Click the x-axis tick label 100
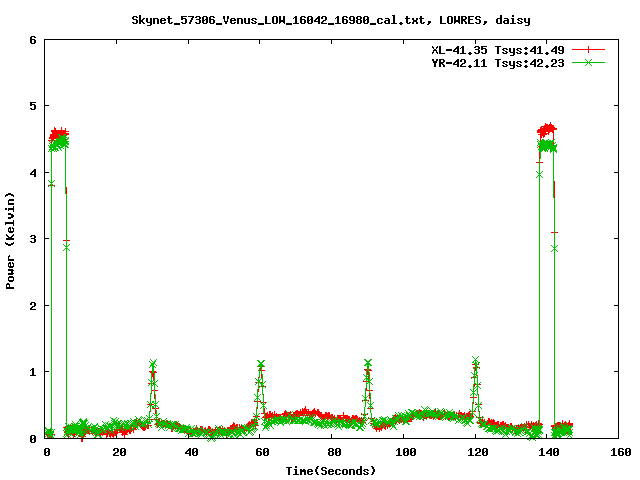Viewport: 640px width, 480px height. tap(404, 453)
